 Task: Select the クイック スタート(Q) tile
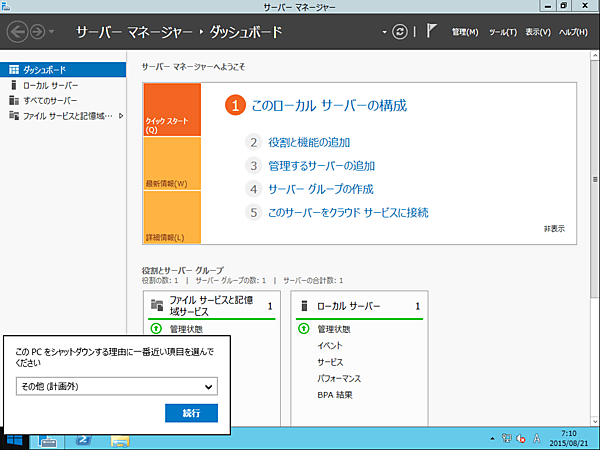pyautogui.click(x=171, y=111)
